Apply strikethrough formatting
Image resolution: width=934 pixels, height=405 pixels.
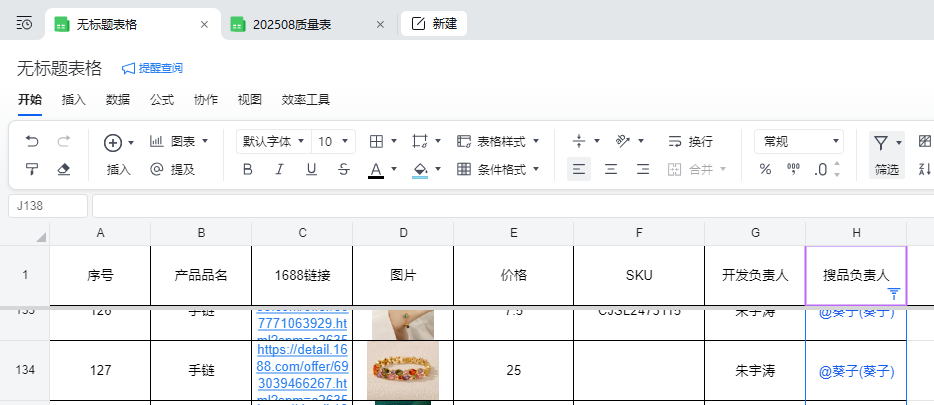344,169
